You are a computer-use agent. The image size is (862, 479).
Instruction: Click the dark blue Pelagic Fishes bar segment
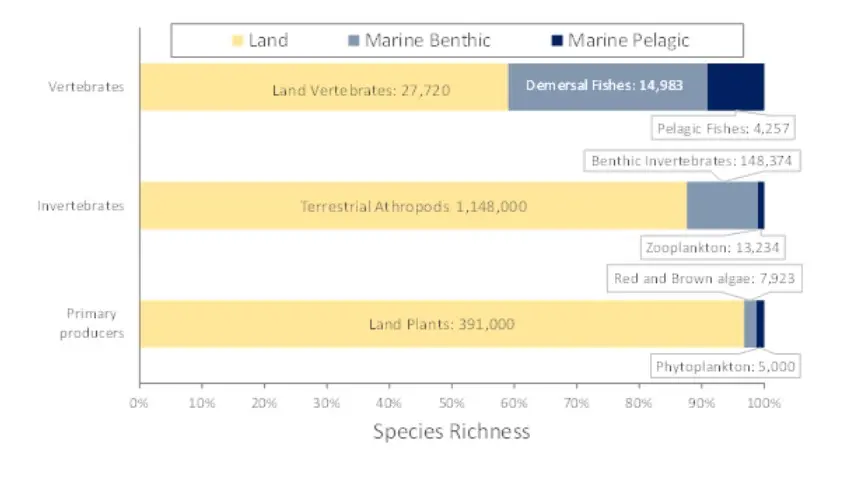735,86
